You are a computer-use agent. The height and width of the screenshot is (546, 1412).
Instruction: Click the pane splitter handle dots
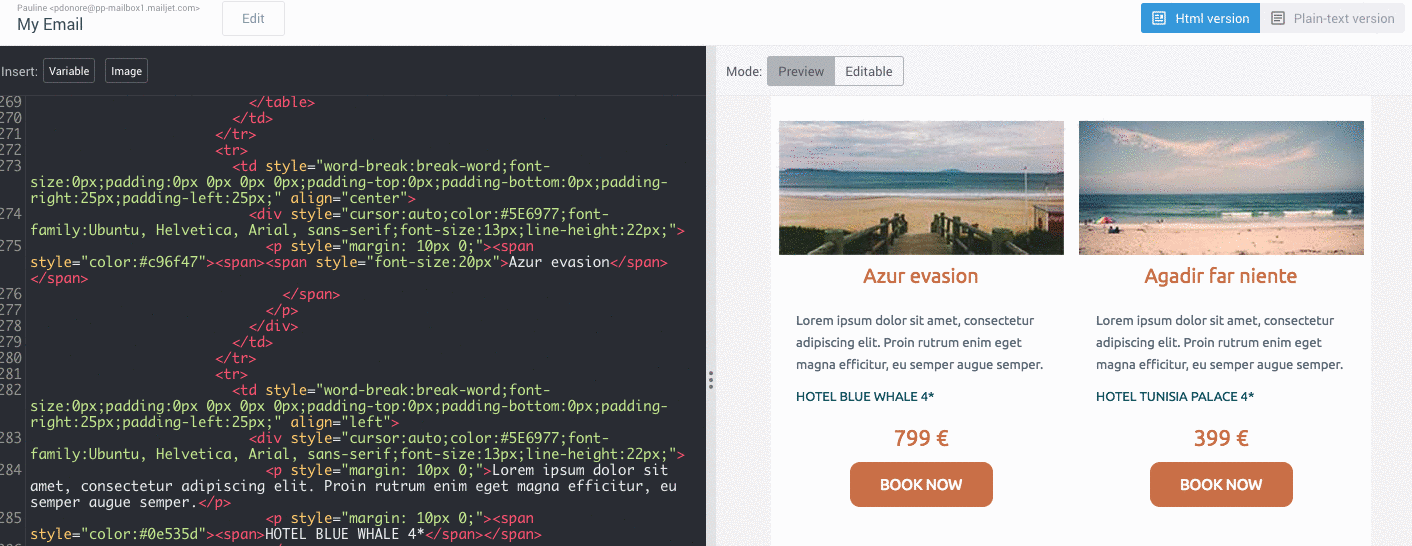coord(711,379)
